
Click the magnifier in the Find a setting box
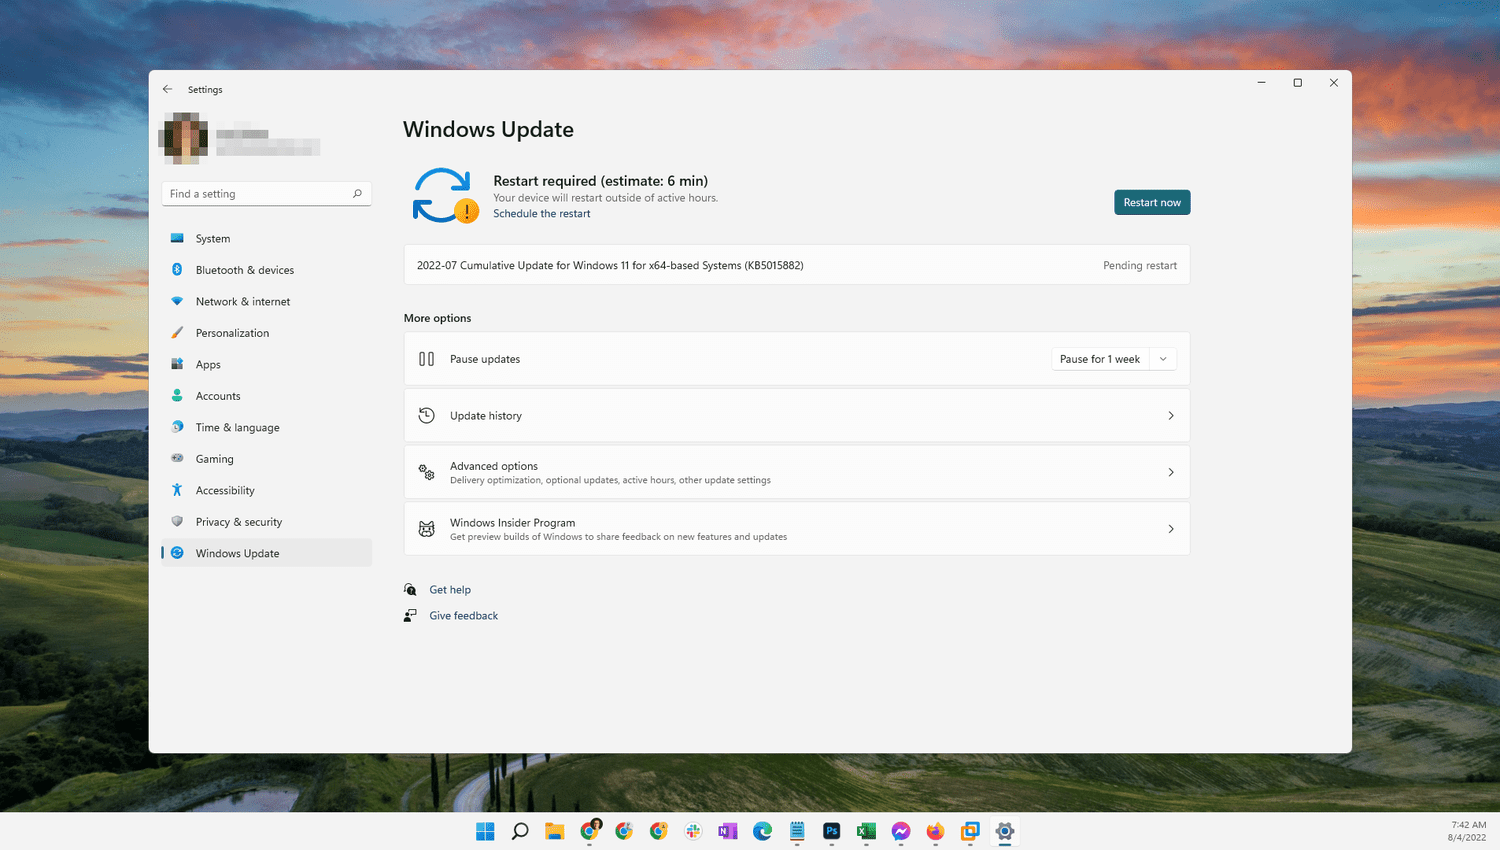(357, 194)
